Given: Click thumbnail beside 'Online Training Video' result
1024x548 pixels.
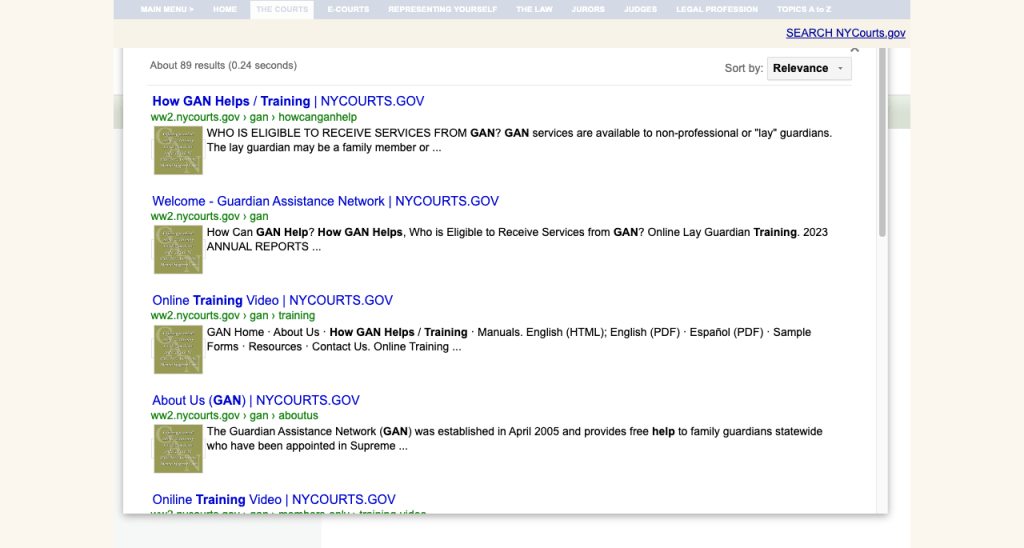Looking at the screenshot, I should 178,349.
